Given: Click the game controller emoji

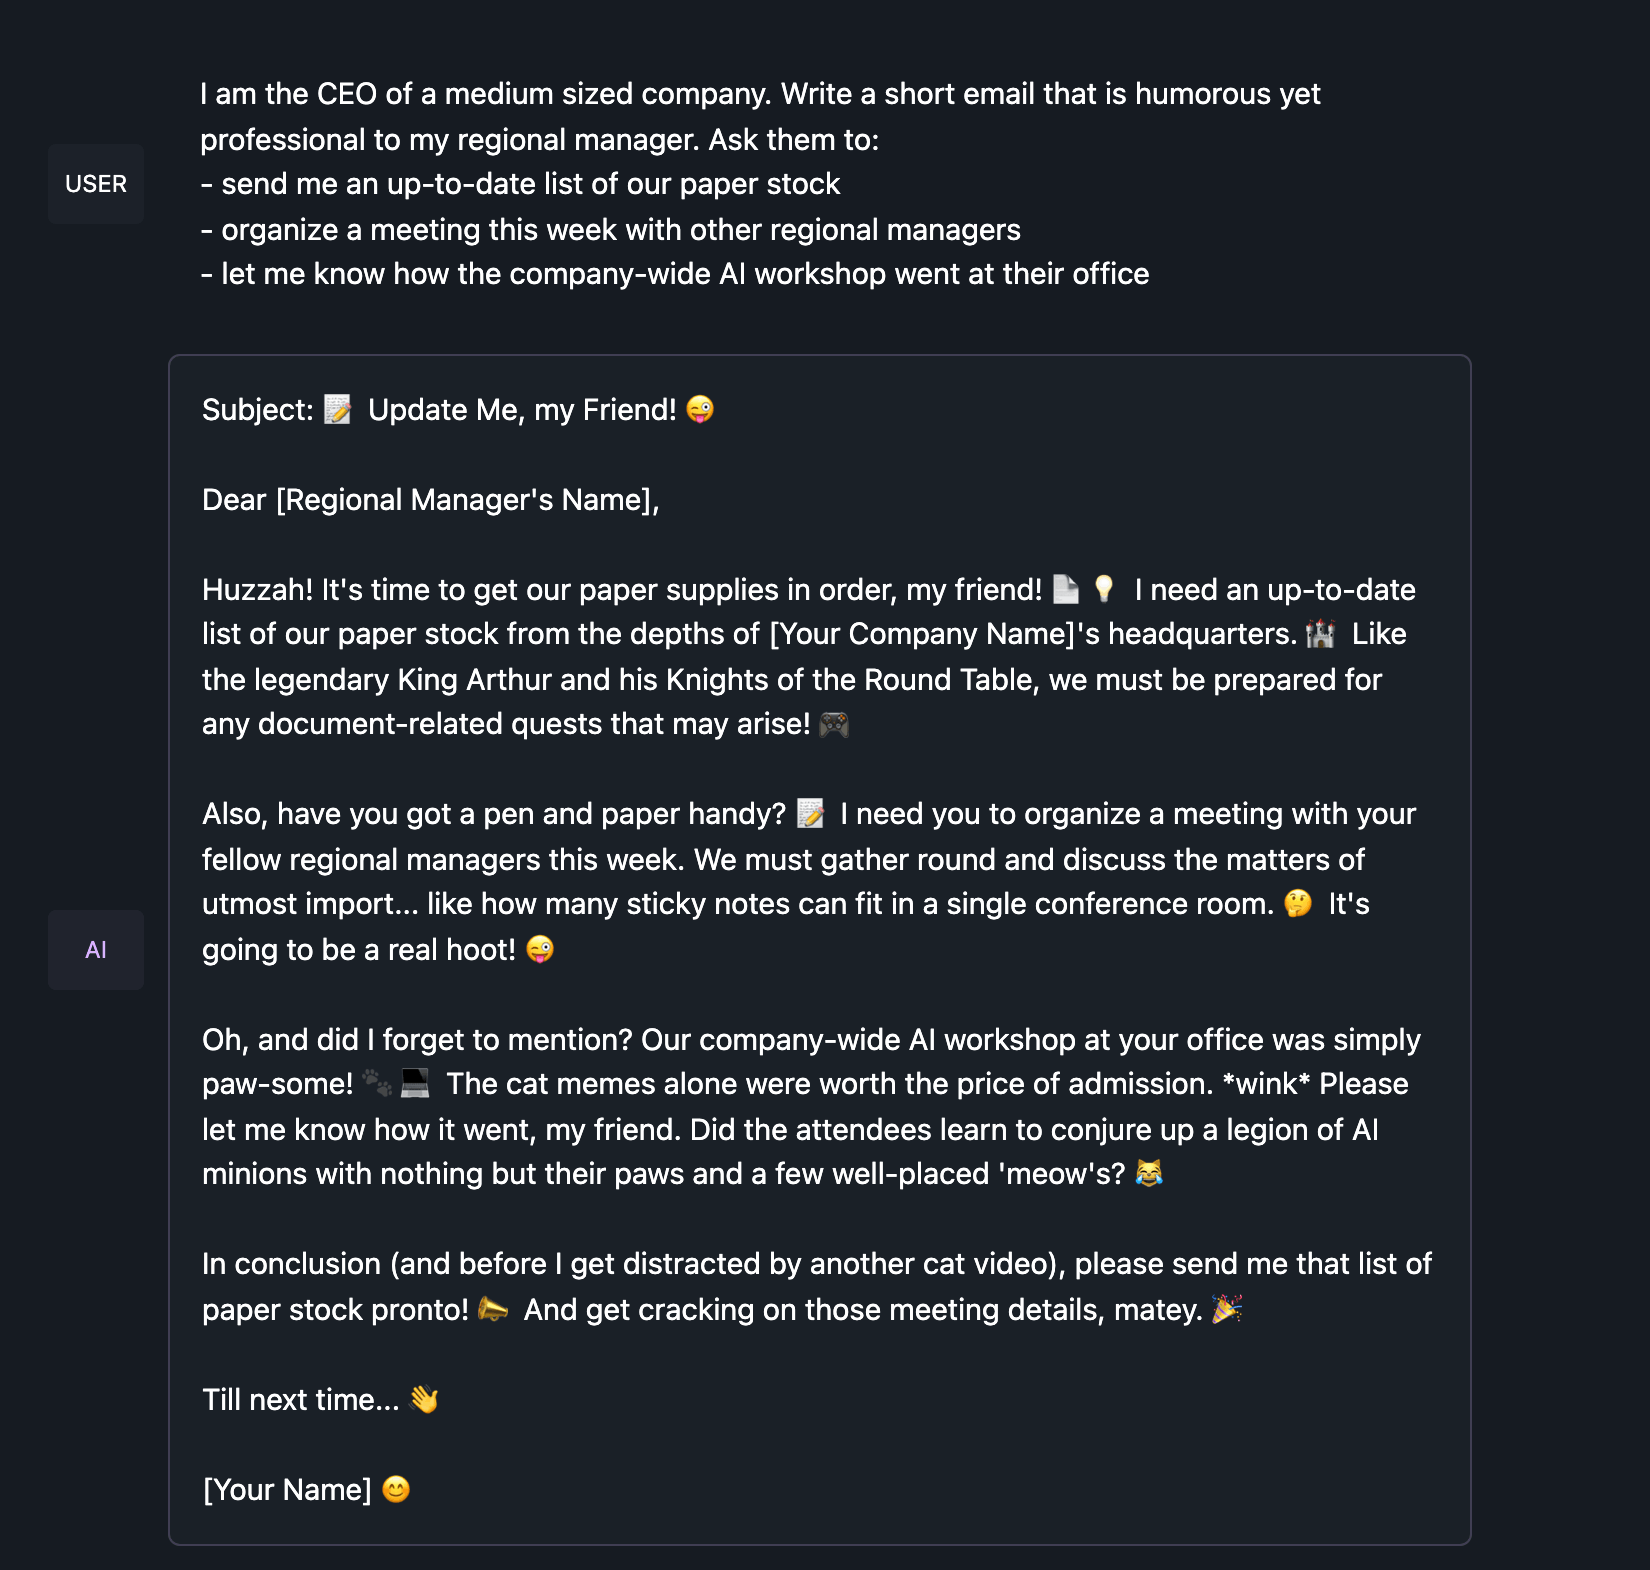Looking at the screenshot, I should pos(834,724).
